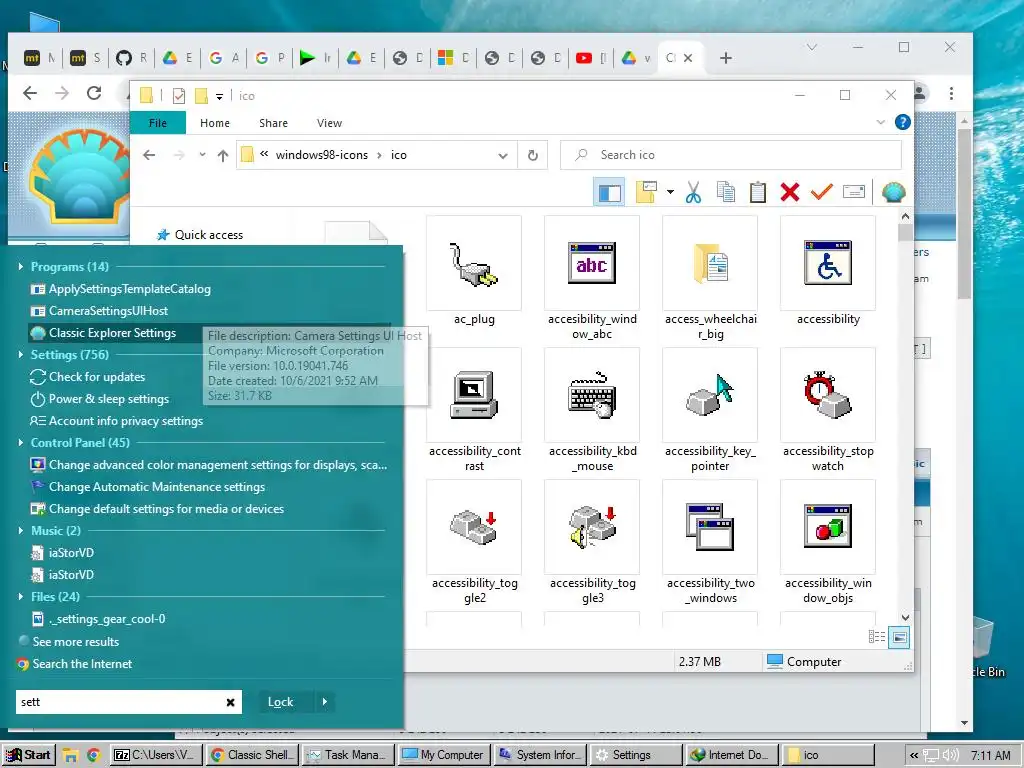Click the Explorer refresh button
1024x768 pixels.
tap(533, 155)
